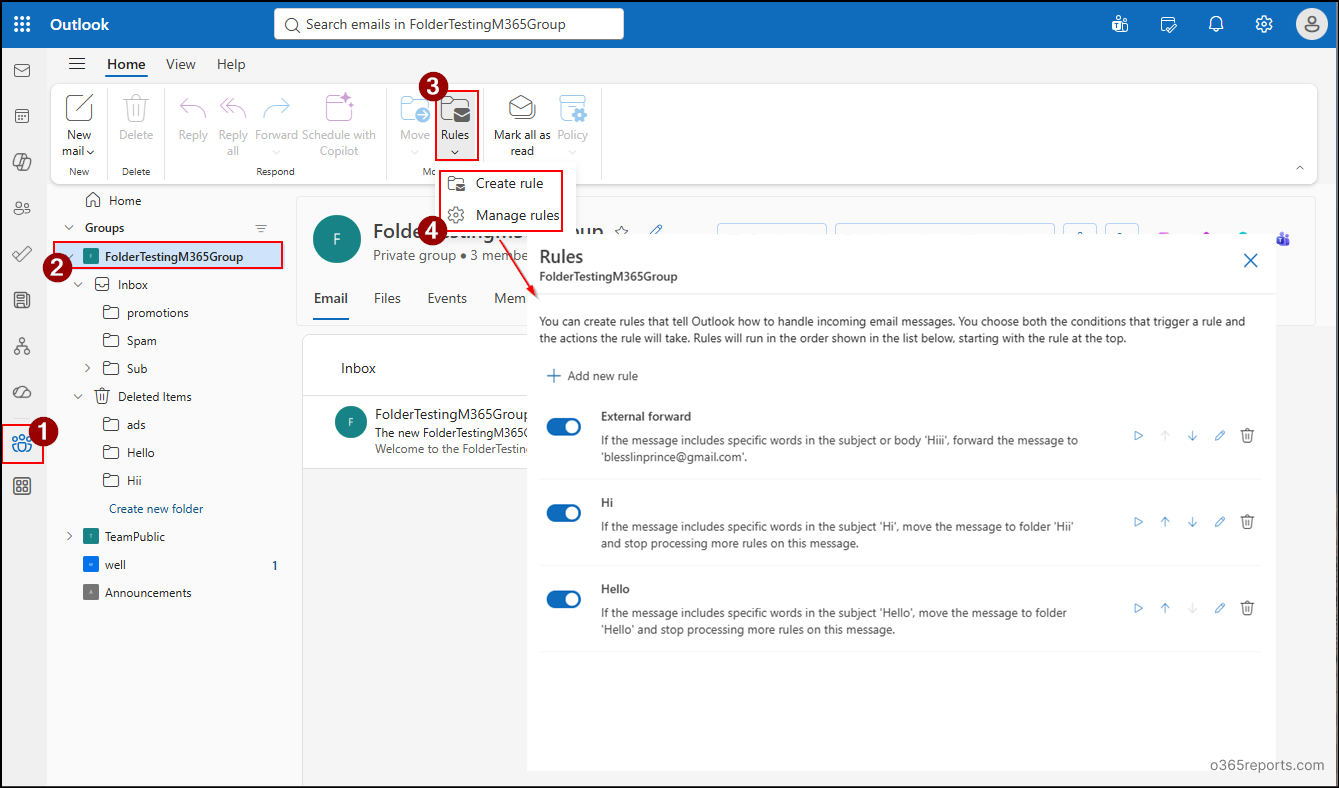Open Settings gear in top bar

(x=1264, y=24)
